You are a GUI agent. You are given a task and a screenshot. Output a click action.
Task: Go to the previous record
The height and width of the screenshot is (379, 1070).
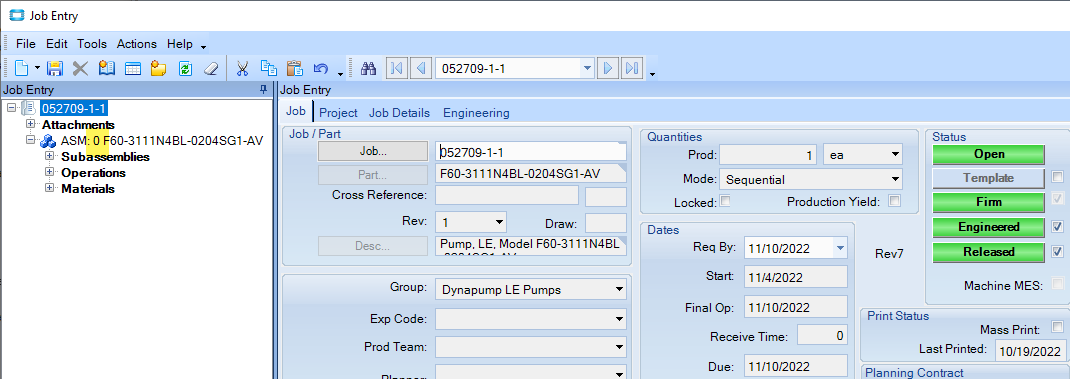tap(421, 68)
